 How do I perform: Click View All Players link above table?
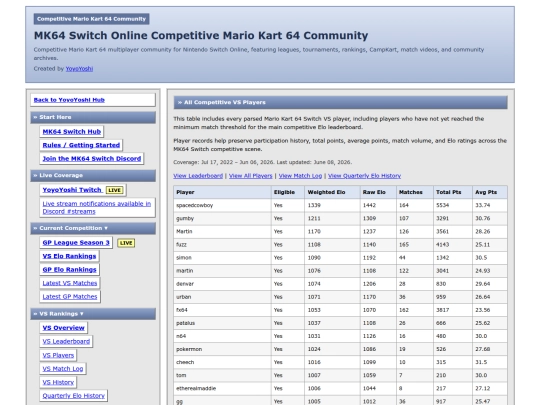click(250, 176)
